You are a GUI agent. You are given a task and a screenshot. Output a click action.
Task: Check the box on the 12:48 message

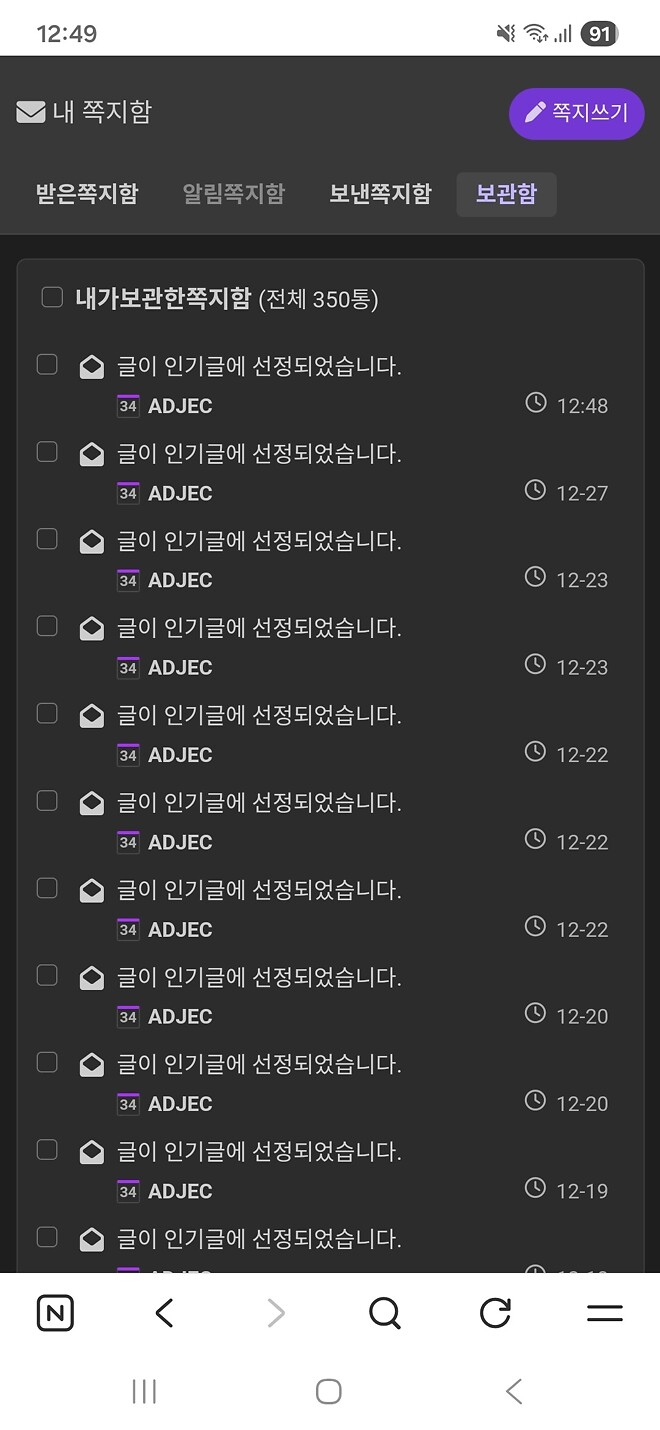coord(46,364)
